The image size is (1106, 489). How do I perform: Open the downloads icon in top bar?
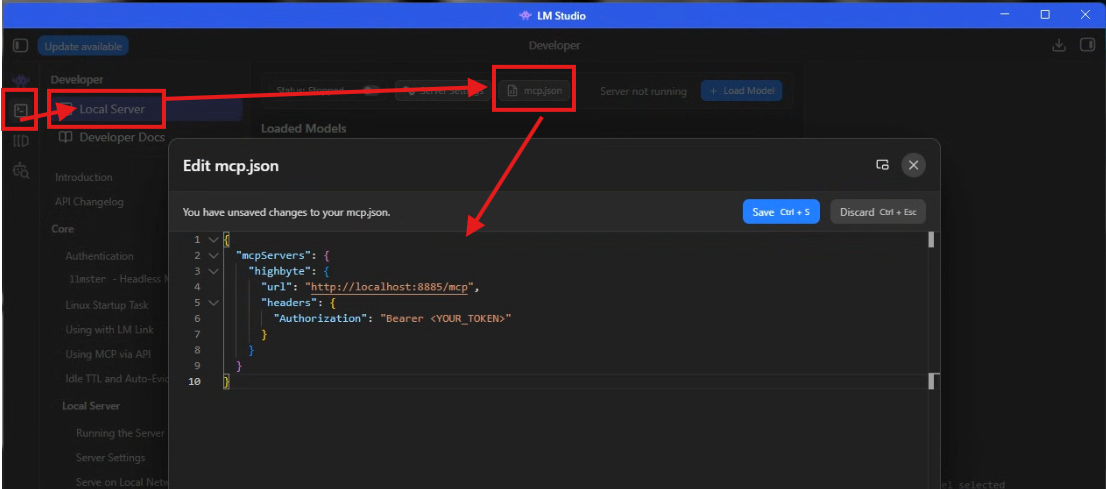click(1058, 45)
